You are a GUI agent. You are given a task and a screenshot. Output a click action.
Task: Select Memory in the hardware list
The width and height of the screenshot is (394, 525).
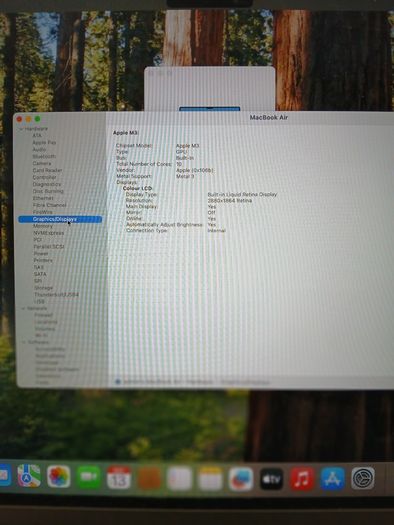pyautogui.click(x=43, y=226)
